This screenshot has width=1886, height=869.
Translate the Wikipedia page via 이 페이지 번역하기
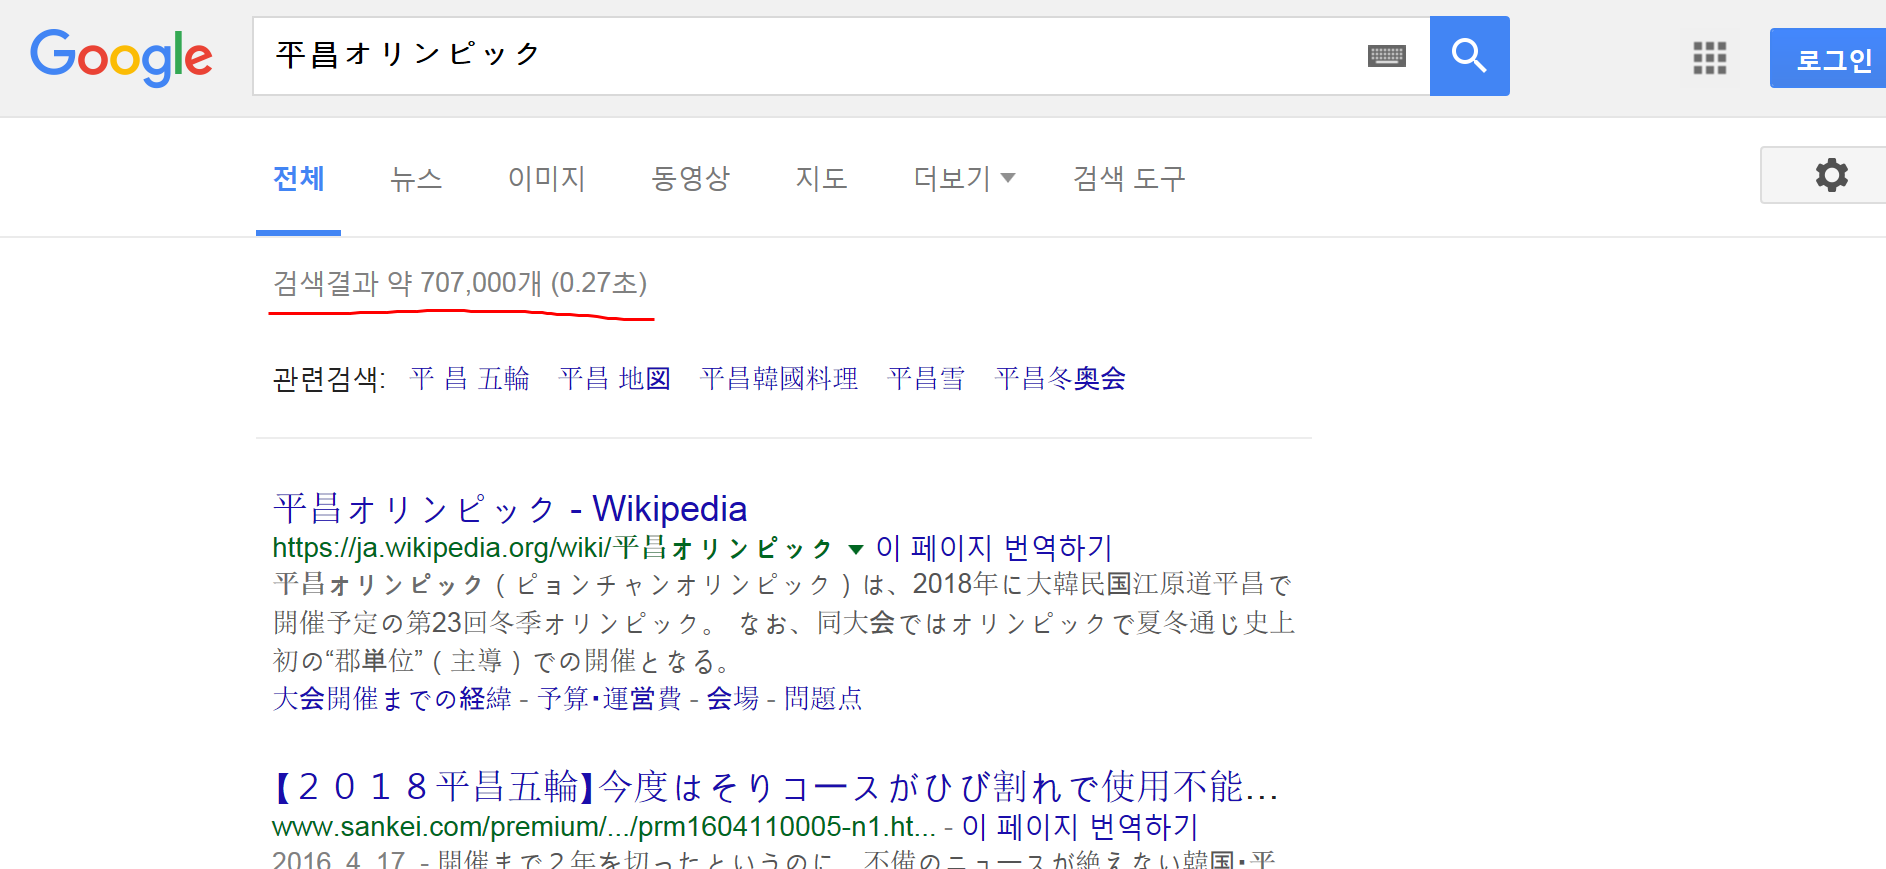[994, 548]
